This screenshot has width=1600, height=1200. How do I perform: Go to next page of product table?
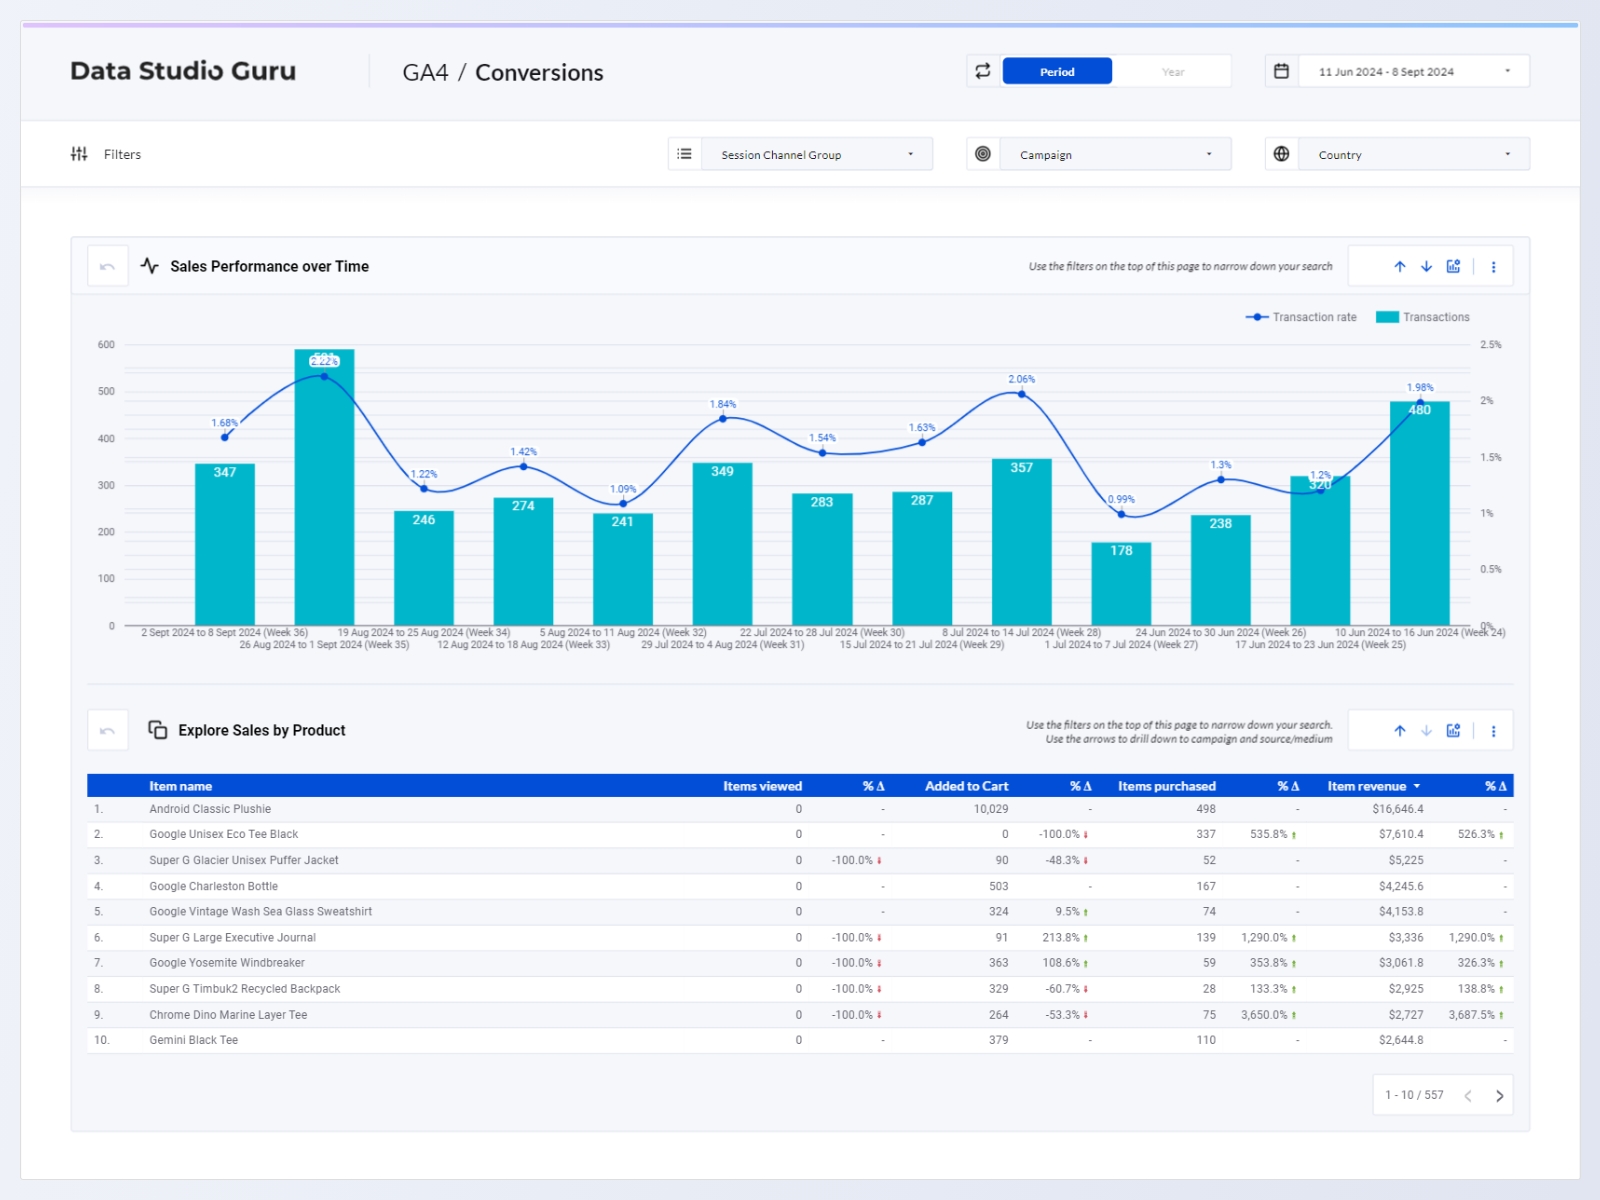pyautogui.click(x=1499, y=1096)
